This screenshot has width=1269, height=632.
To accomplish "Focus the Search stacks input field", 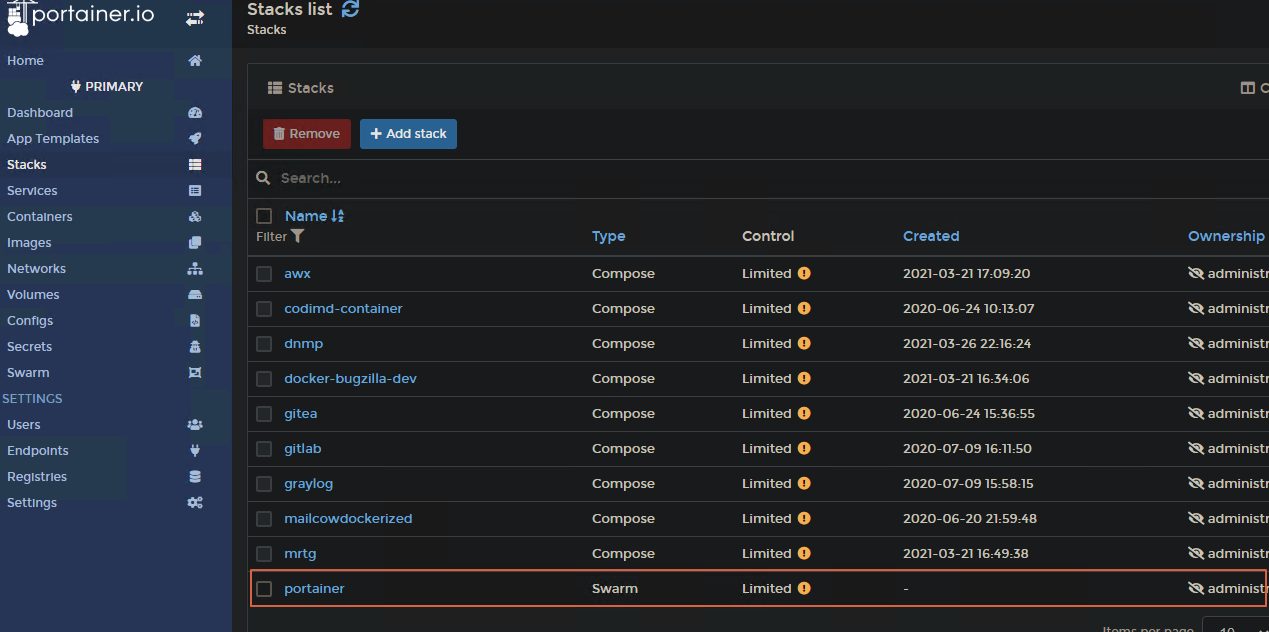I will [770, 178].
